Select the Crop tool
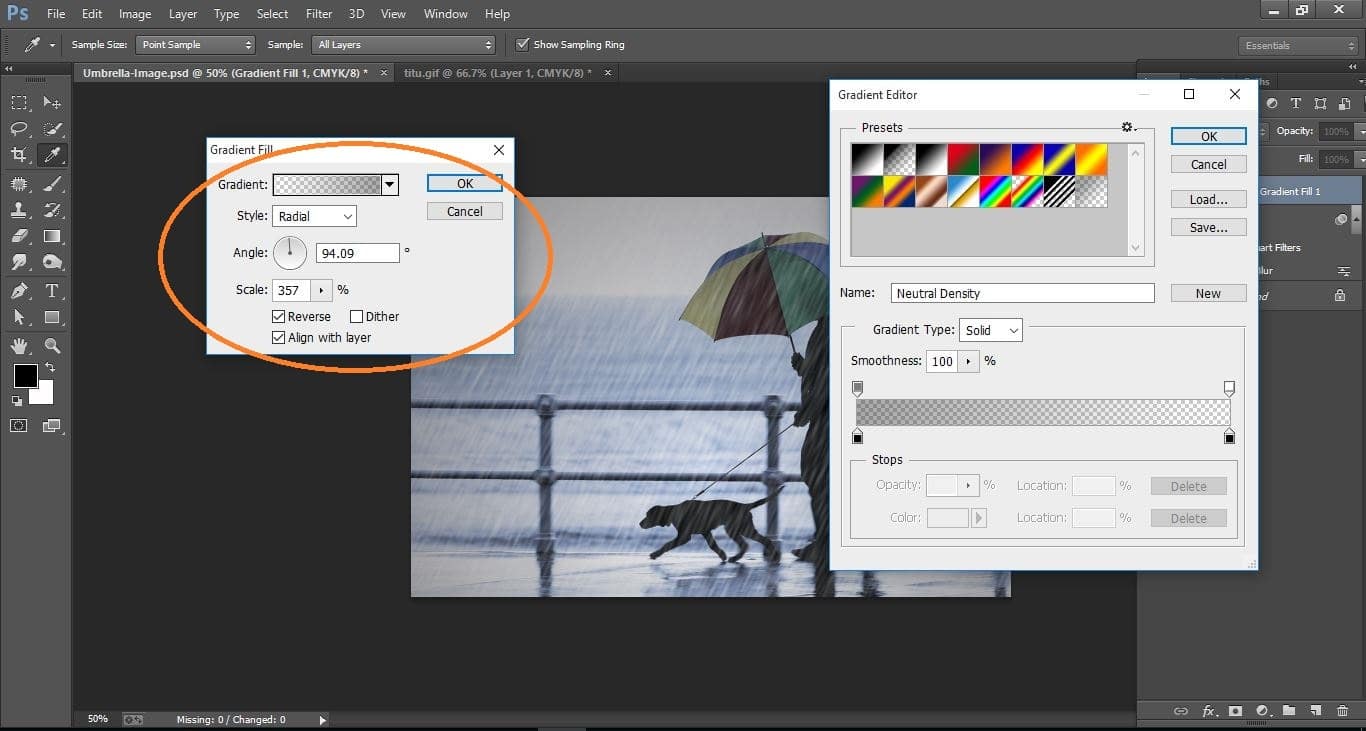Viewport: 1366px width, 731px height. coord(18,155)
